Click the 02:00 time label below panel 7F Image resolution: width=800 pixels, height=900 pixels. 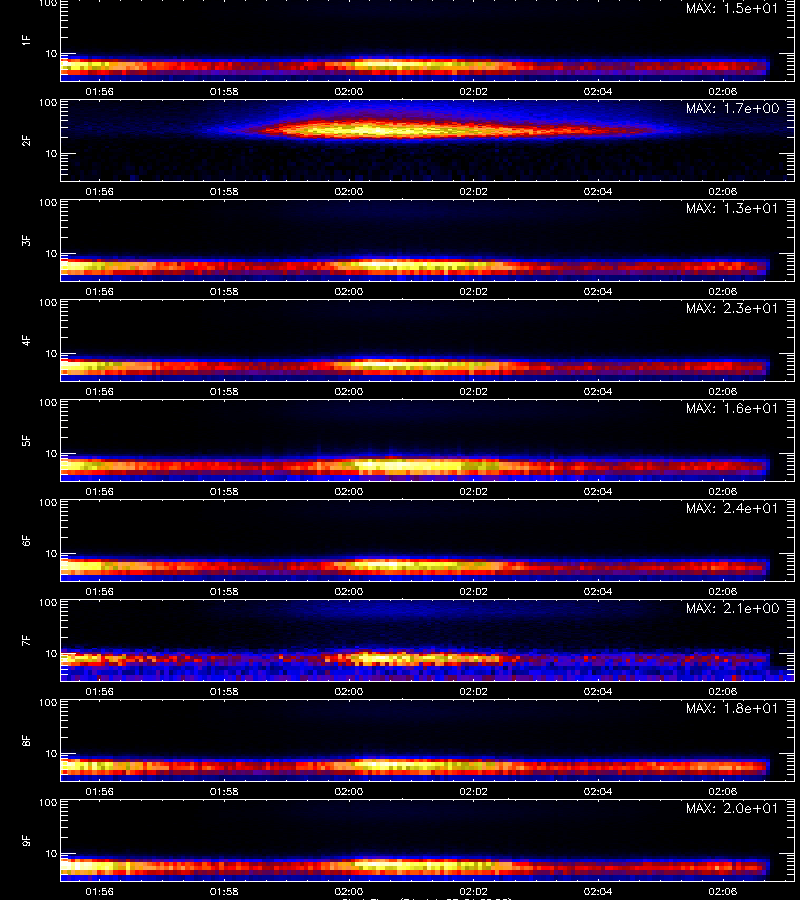tap(349, 692)
